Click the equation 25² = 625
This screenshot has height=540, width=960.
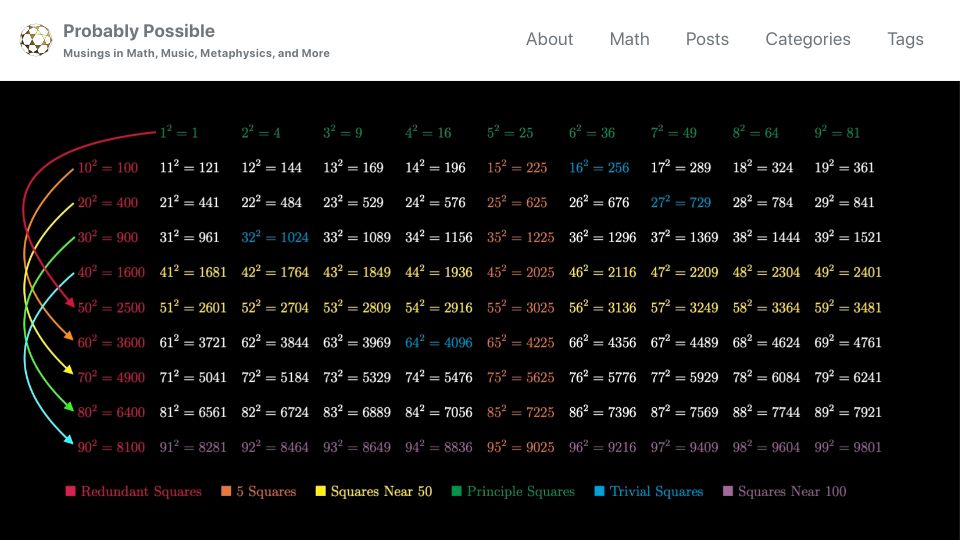point(517,202)
